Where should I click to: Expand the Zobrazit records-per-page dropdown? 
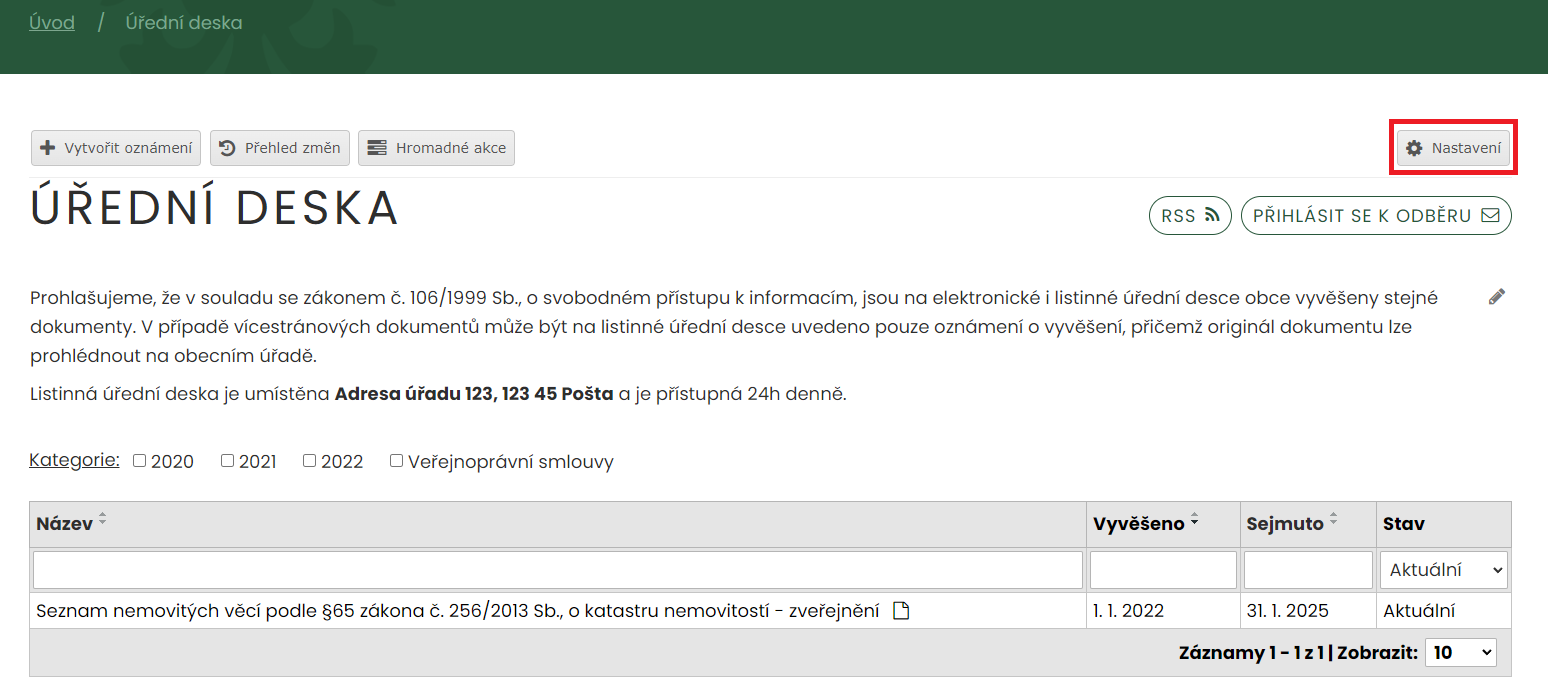(x=1460, y=652)
